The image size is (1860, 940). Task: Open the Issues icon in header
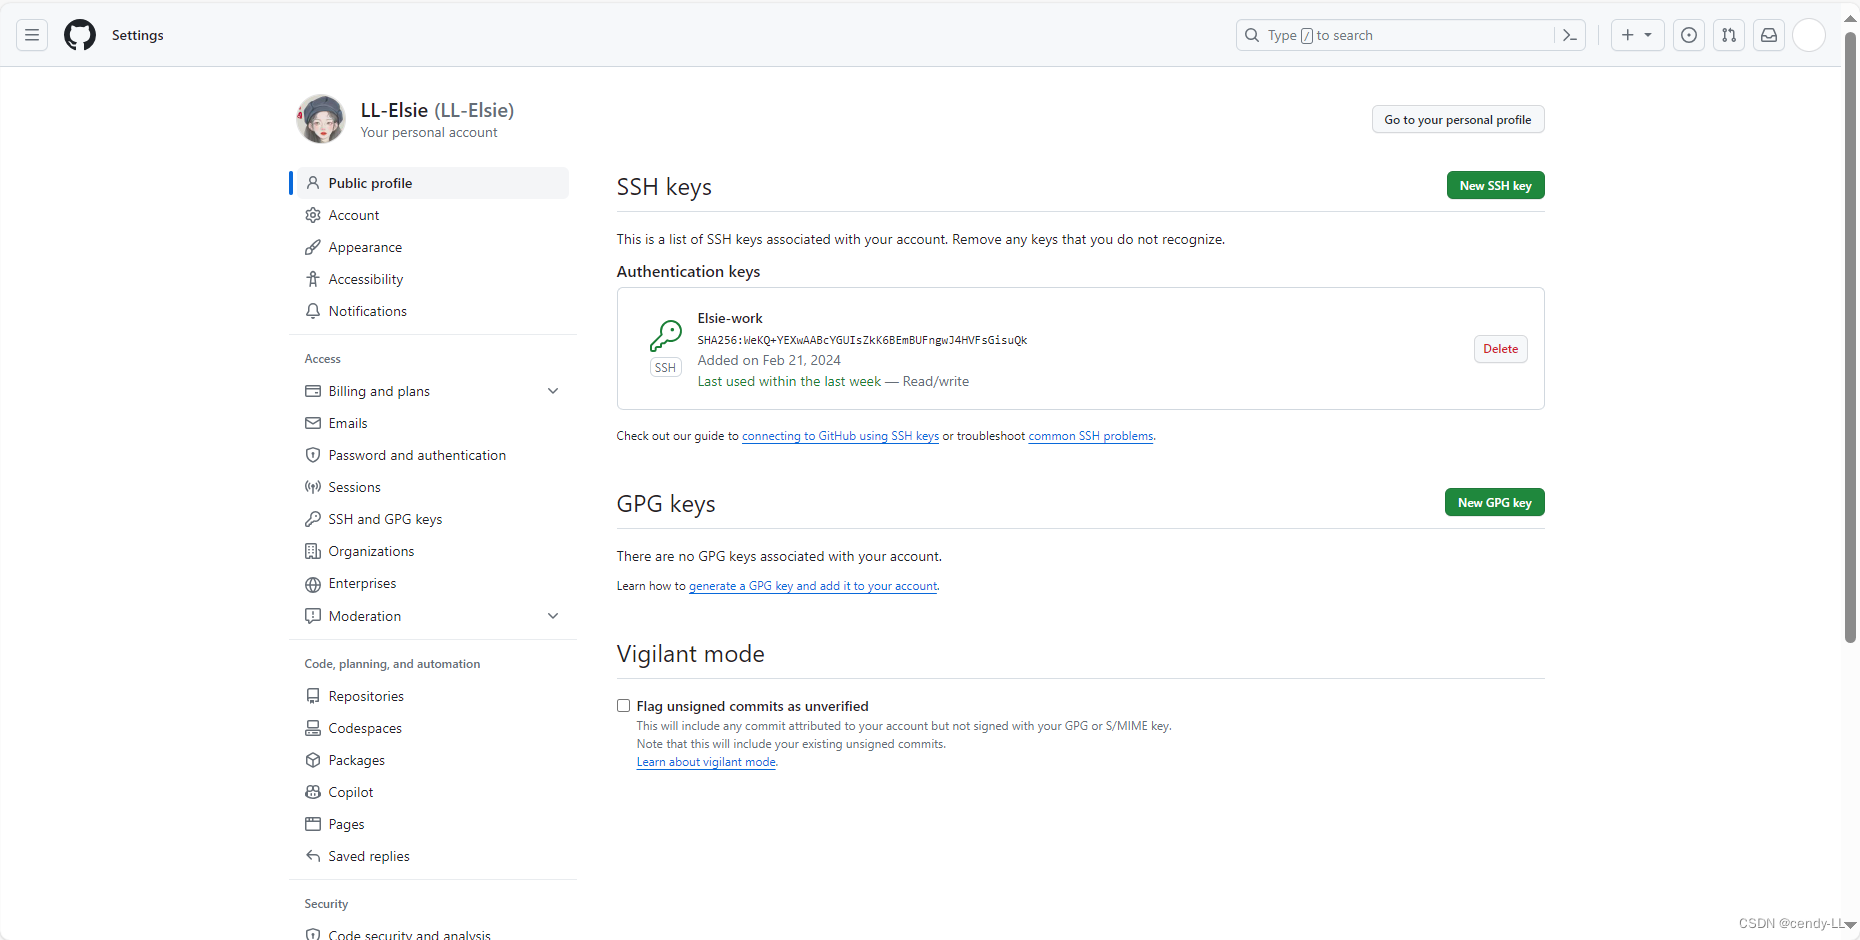point(1689,35)
